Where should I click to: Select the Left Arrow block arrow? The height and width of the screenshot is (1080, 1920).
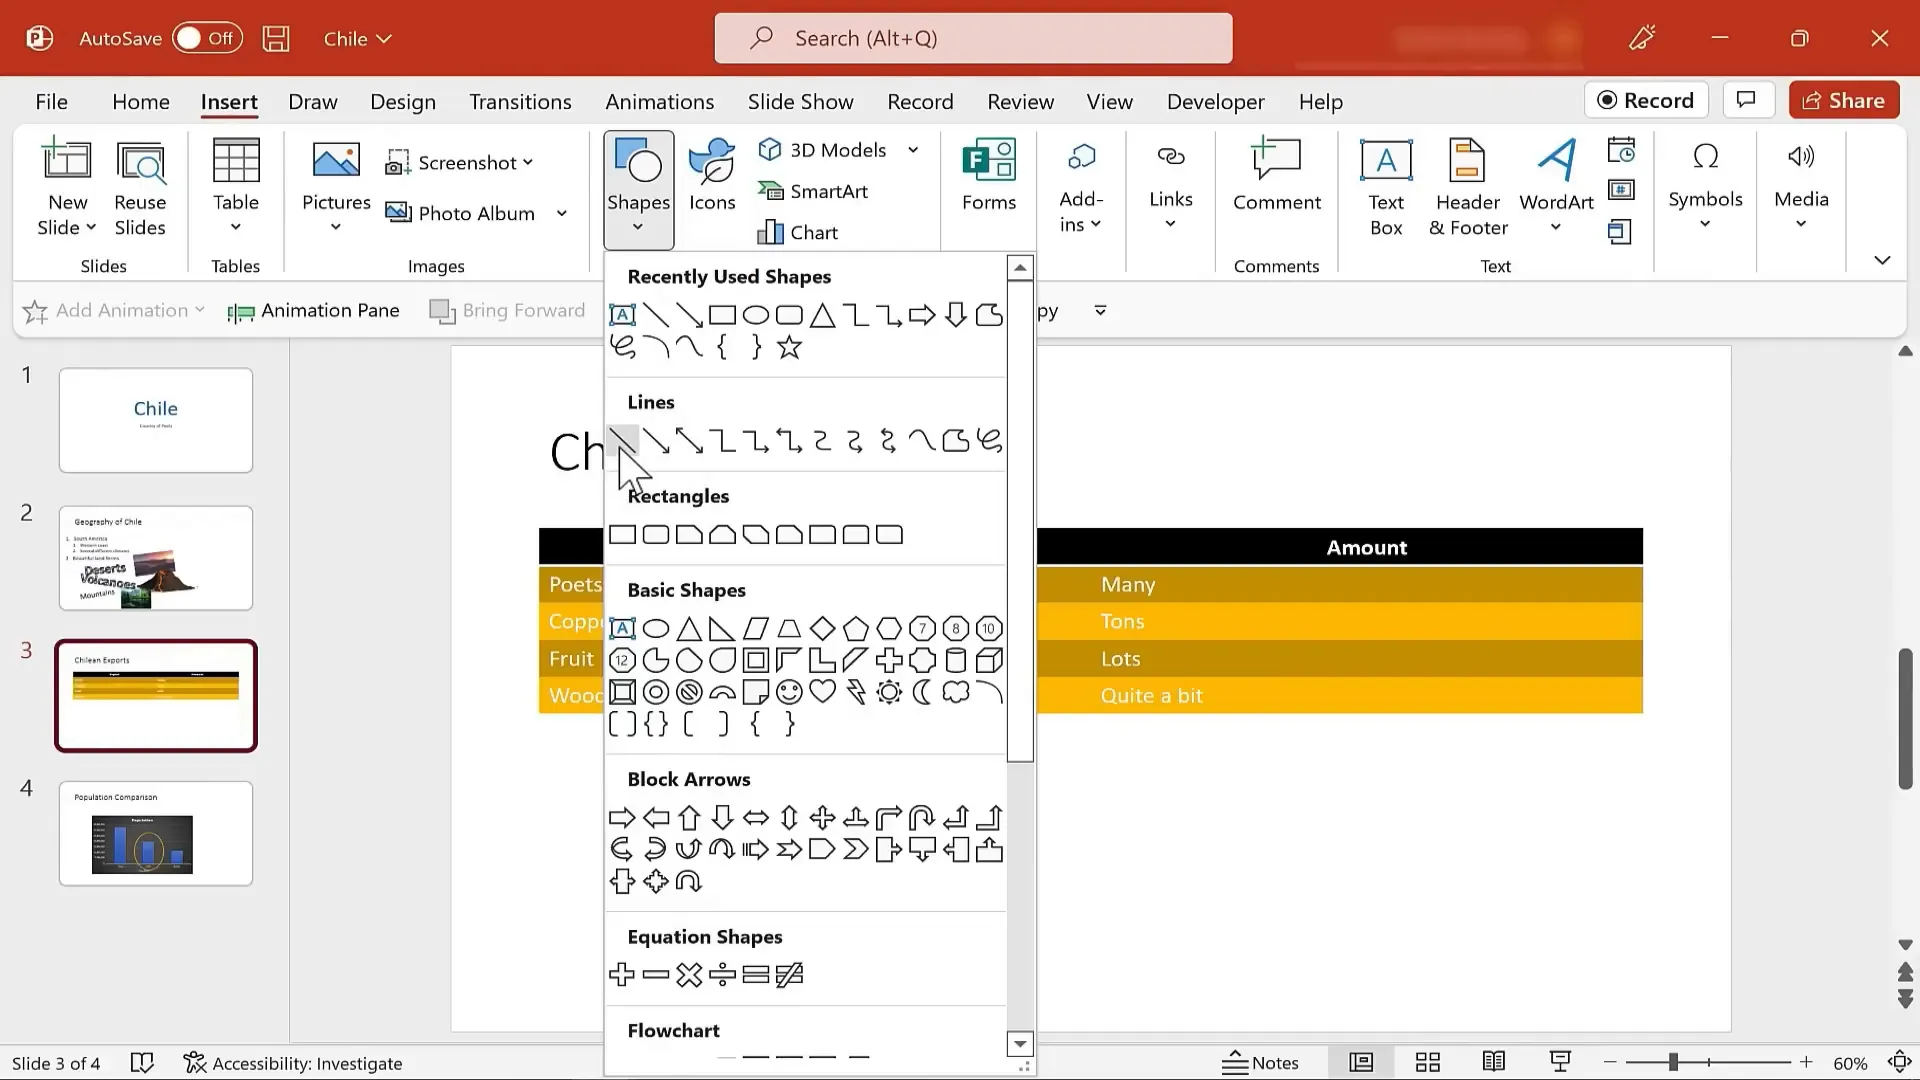point(656,817)
